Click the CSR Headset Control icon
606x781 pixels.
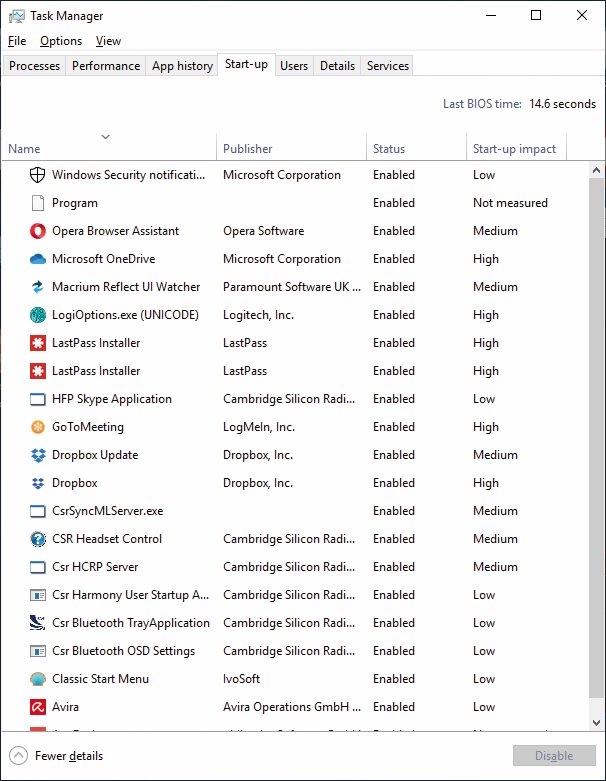(x=37, y=539)
